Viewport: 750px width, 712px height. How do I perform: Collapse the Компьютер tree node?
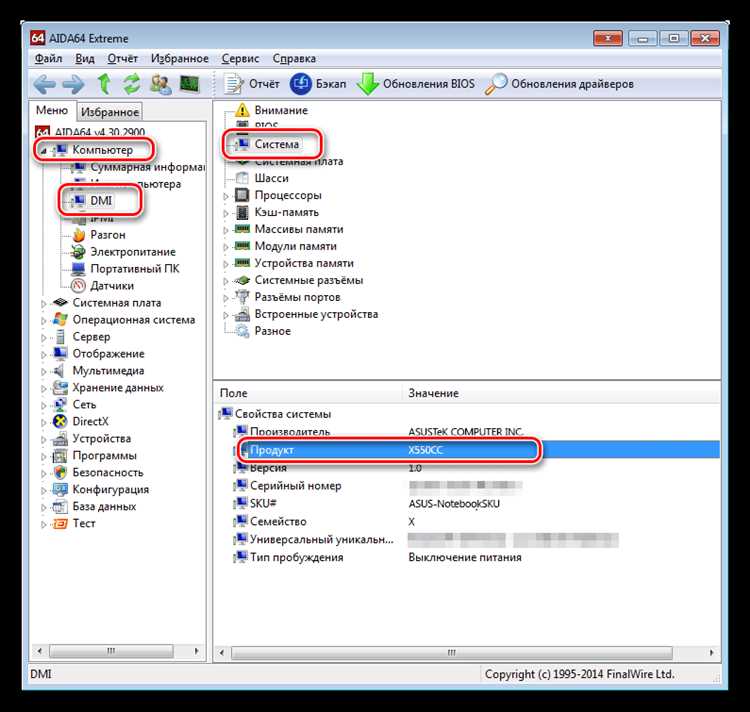[43, 150]
